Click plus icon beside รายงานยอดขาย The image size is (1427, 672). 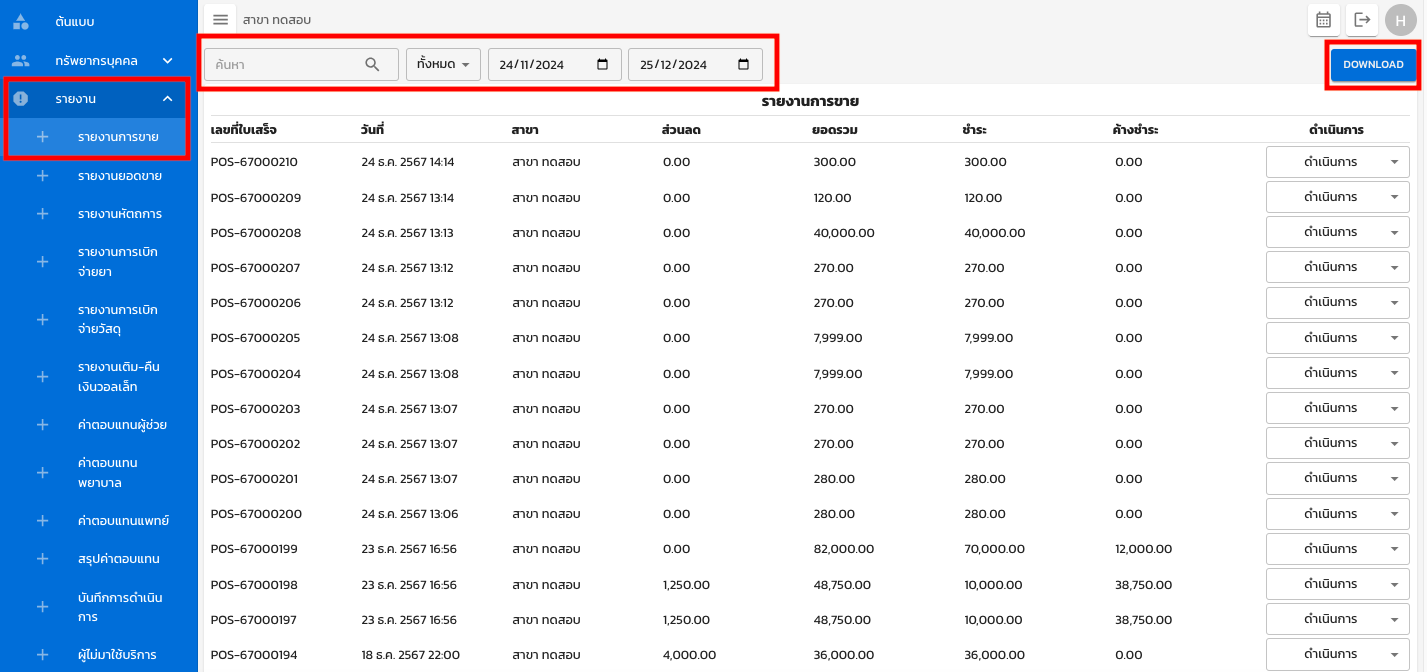[x=42, y=176]
